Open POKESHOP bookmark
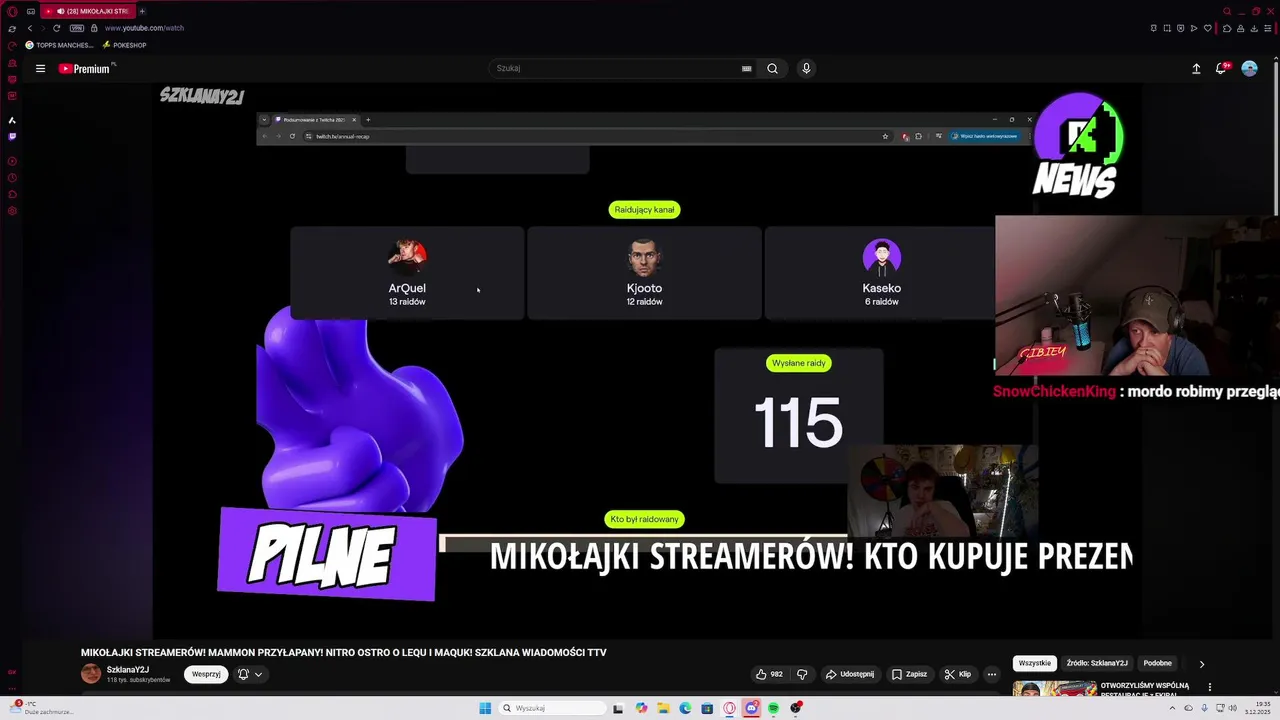 (x=124, y=45)
